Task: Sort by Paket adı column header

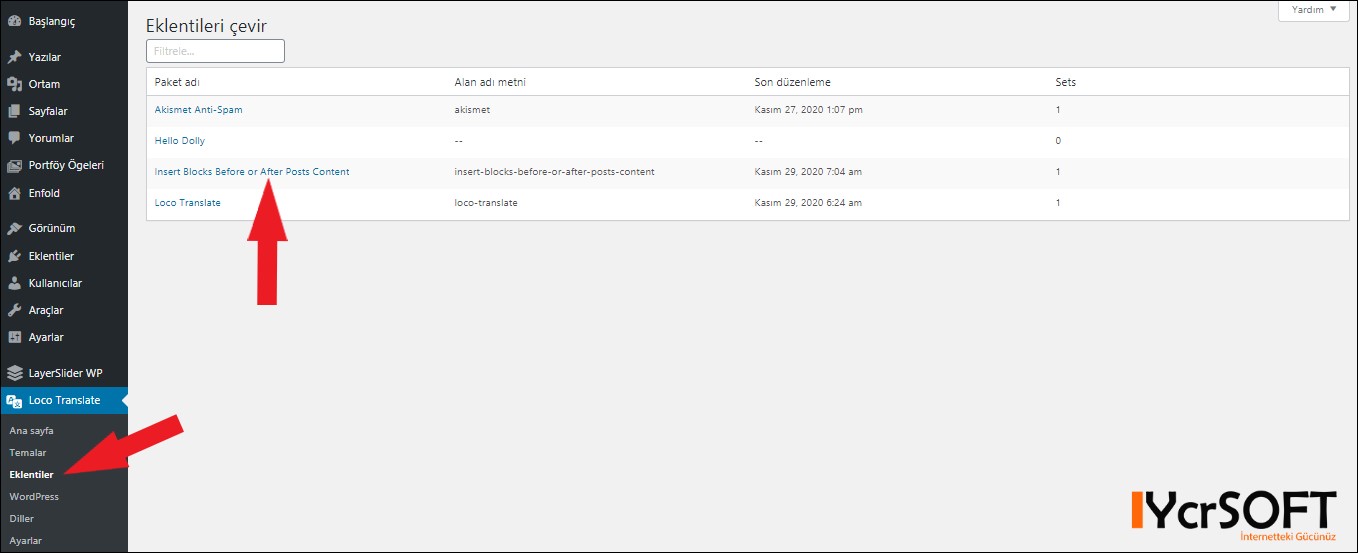Action: click(178, 82)
